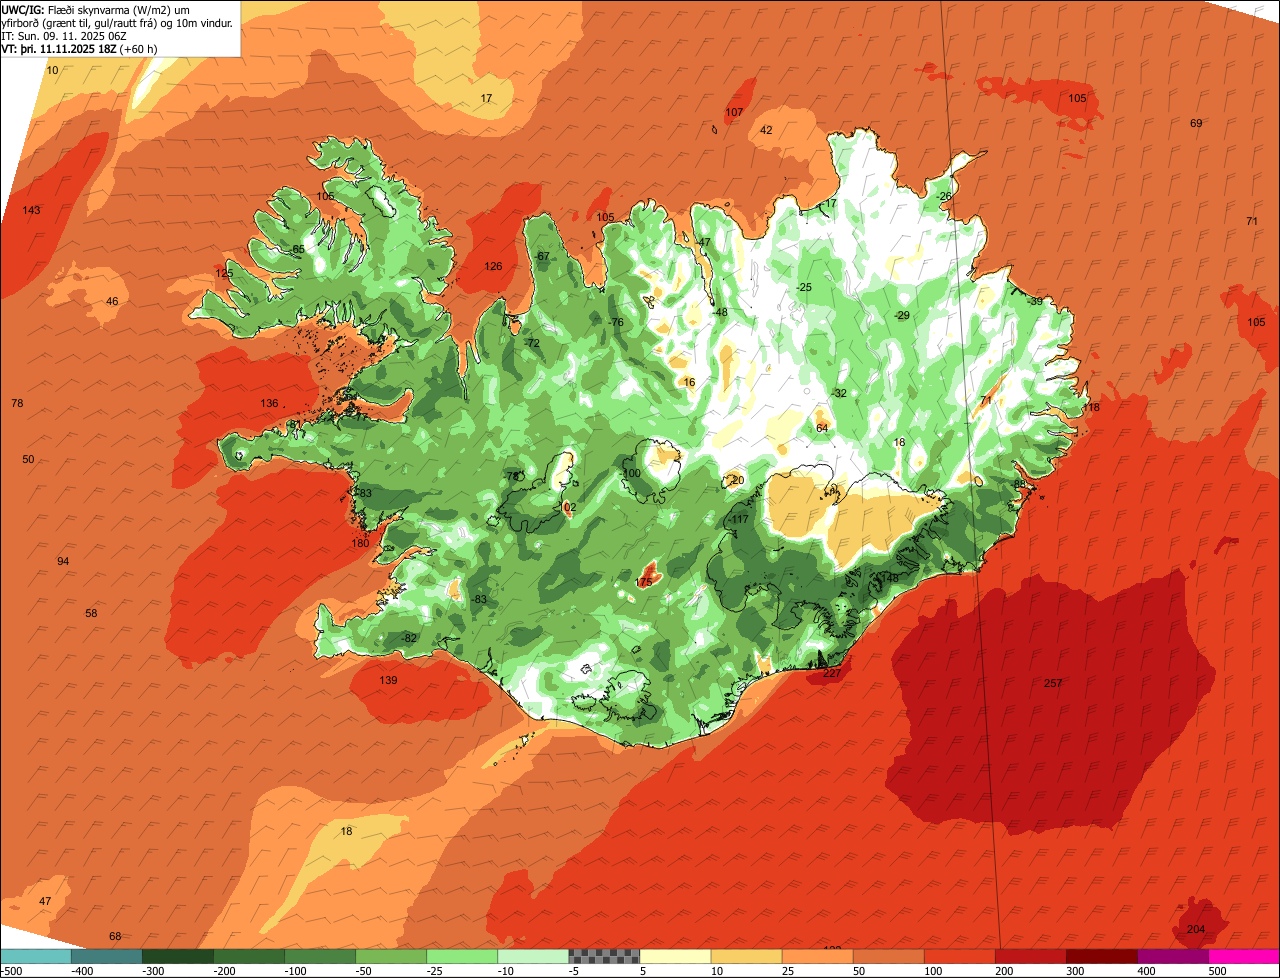Click the map value '227' on the south coast
Screen dimensions: 1280x978
832,673
